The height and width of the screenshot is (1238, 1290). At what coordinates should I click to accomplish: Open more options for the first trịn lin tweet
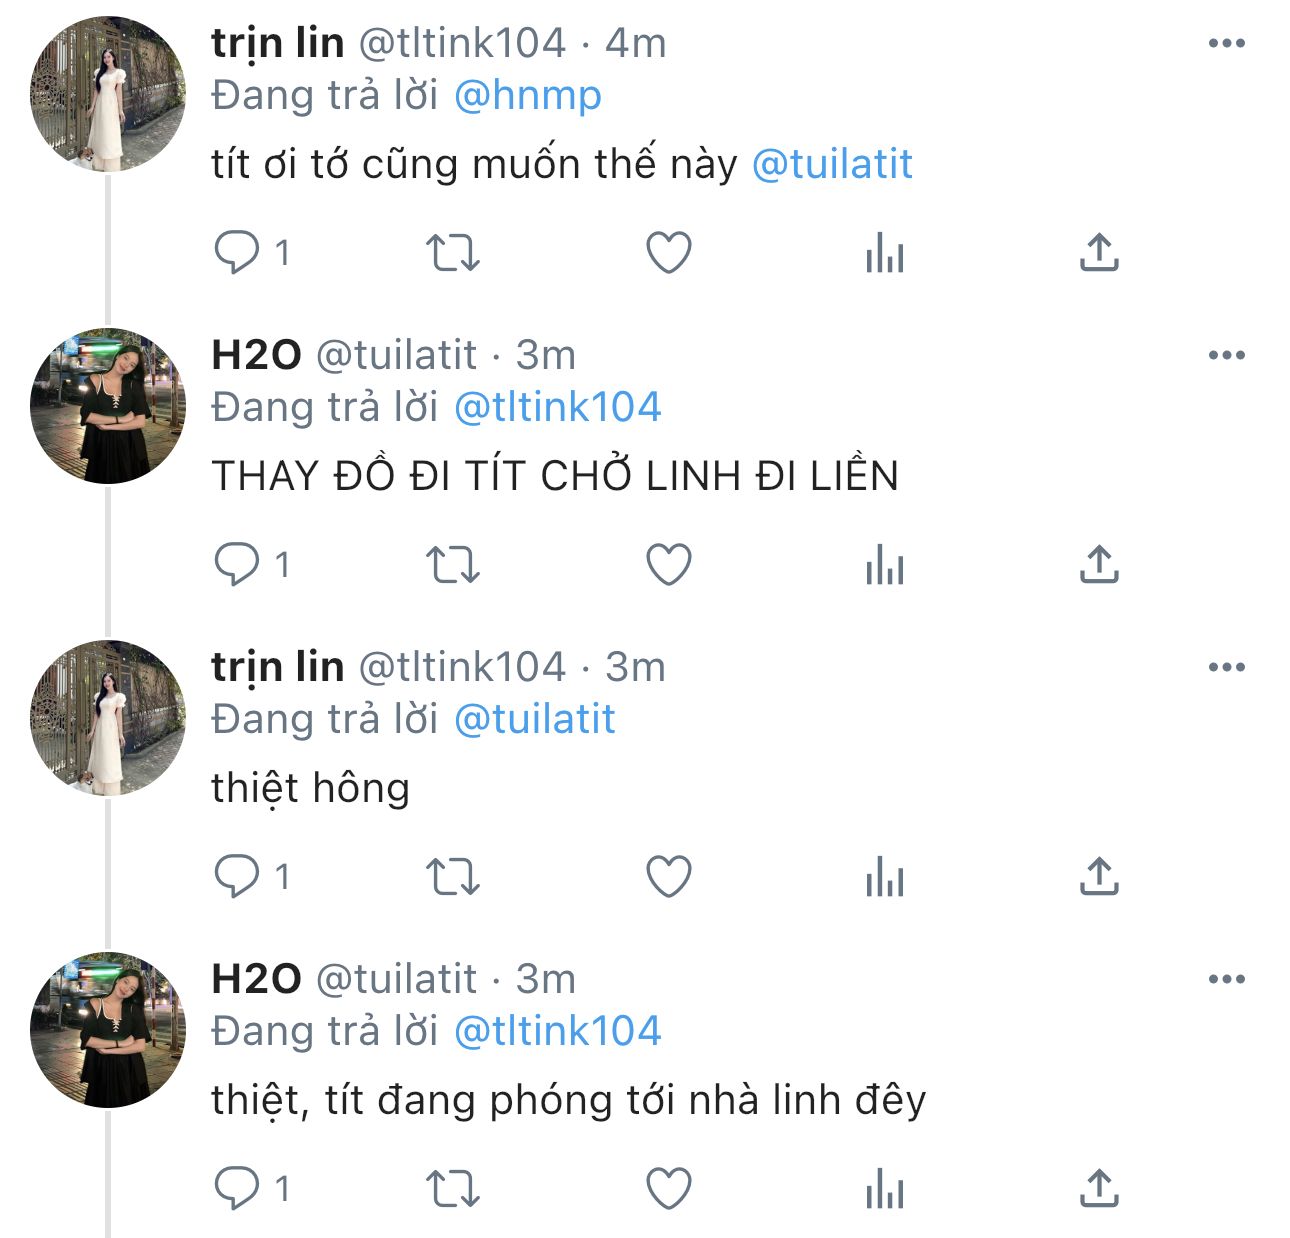tap(1226, 43)
